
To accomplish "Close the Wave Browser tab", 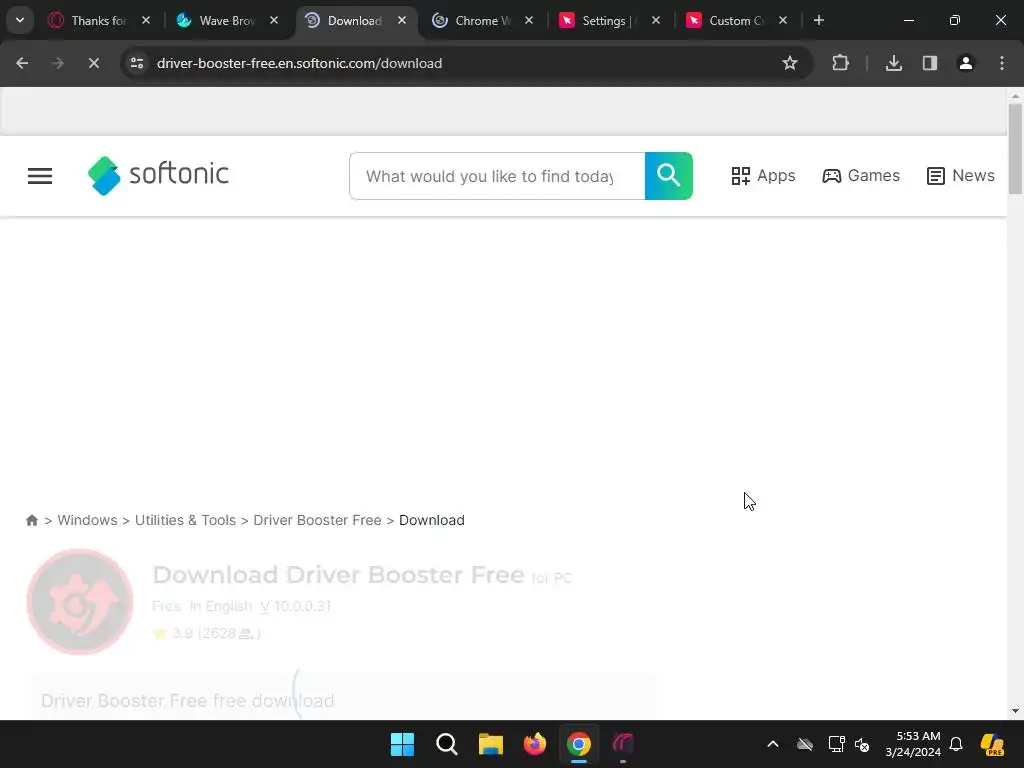I will tap(274, 20).
